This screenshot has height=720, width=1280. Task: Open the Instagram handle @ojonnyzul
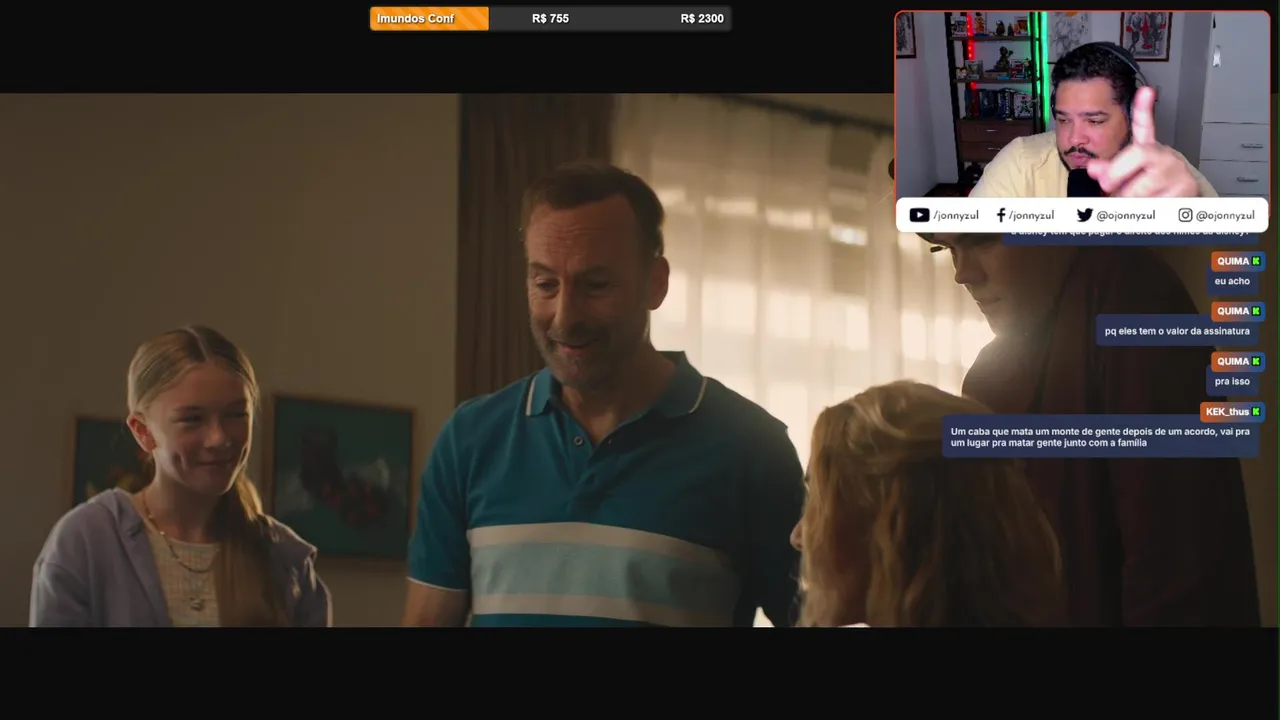pyautogui.click(x=1225, y=215)
